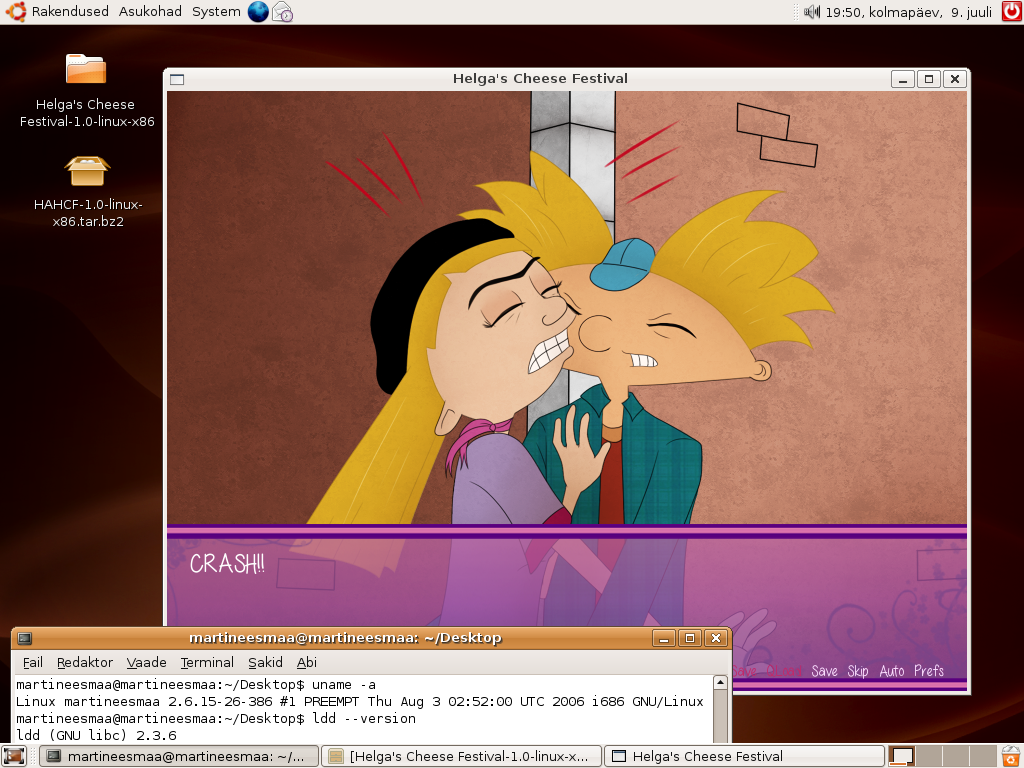Open the Asukohad menu
The image size is (1024, 768).
[x=150, y=12]
